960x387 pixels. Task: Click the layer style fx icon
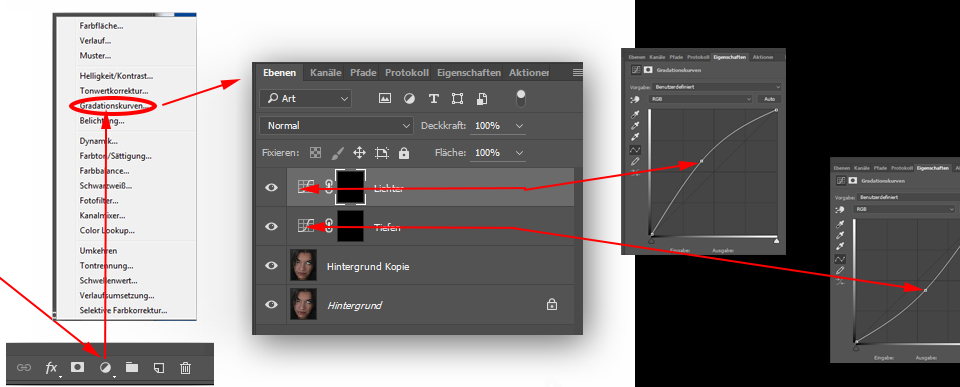(52, 367)
